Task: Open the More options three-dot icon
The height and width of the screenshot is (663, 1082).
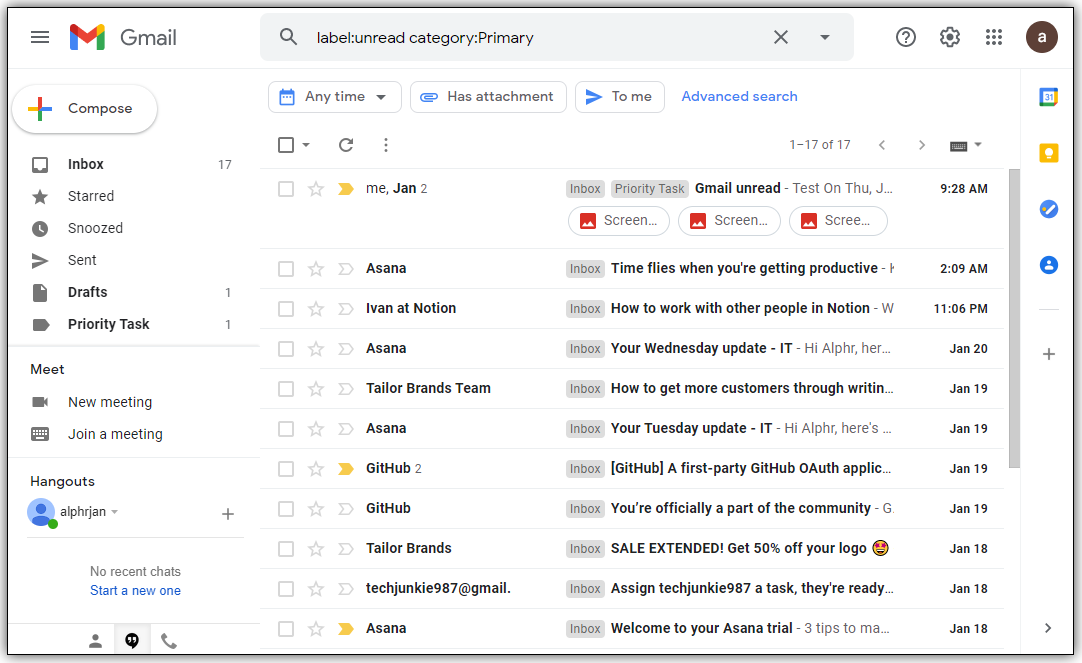Action: [x=386, y=145]
